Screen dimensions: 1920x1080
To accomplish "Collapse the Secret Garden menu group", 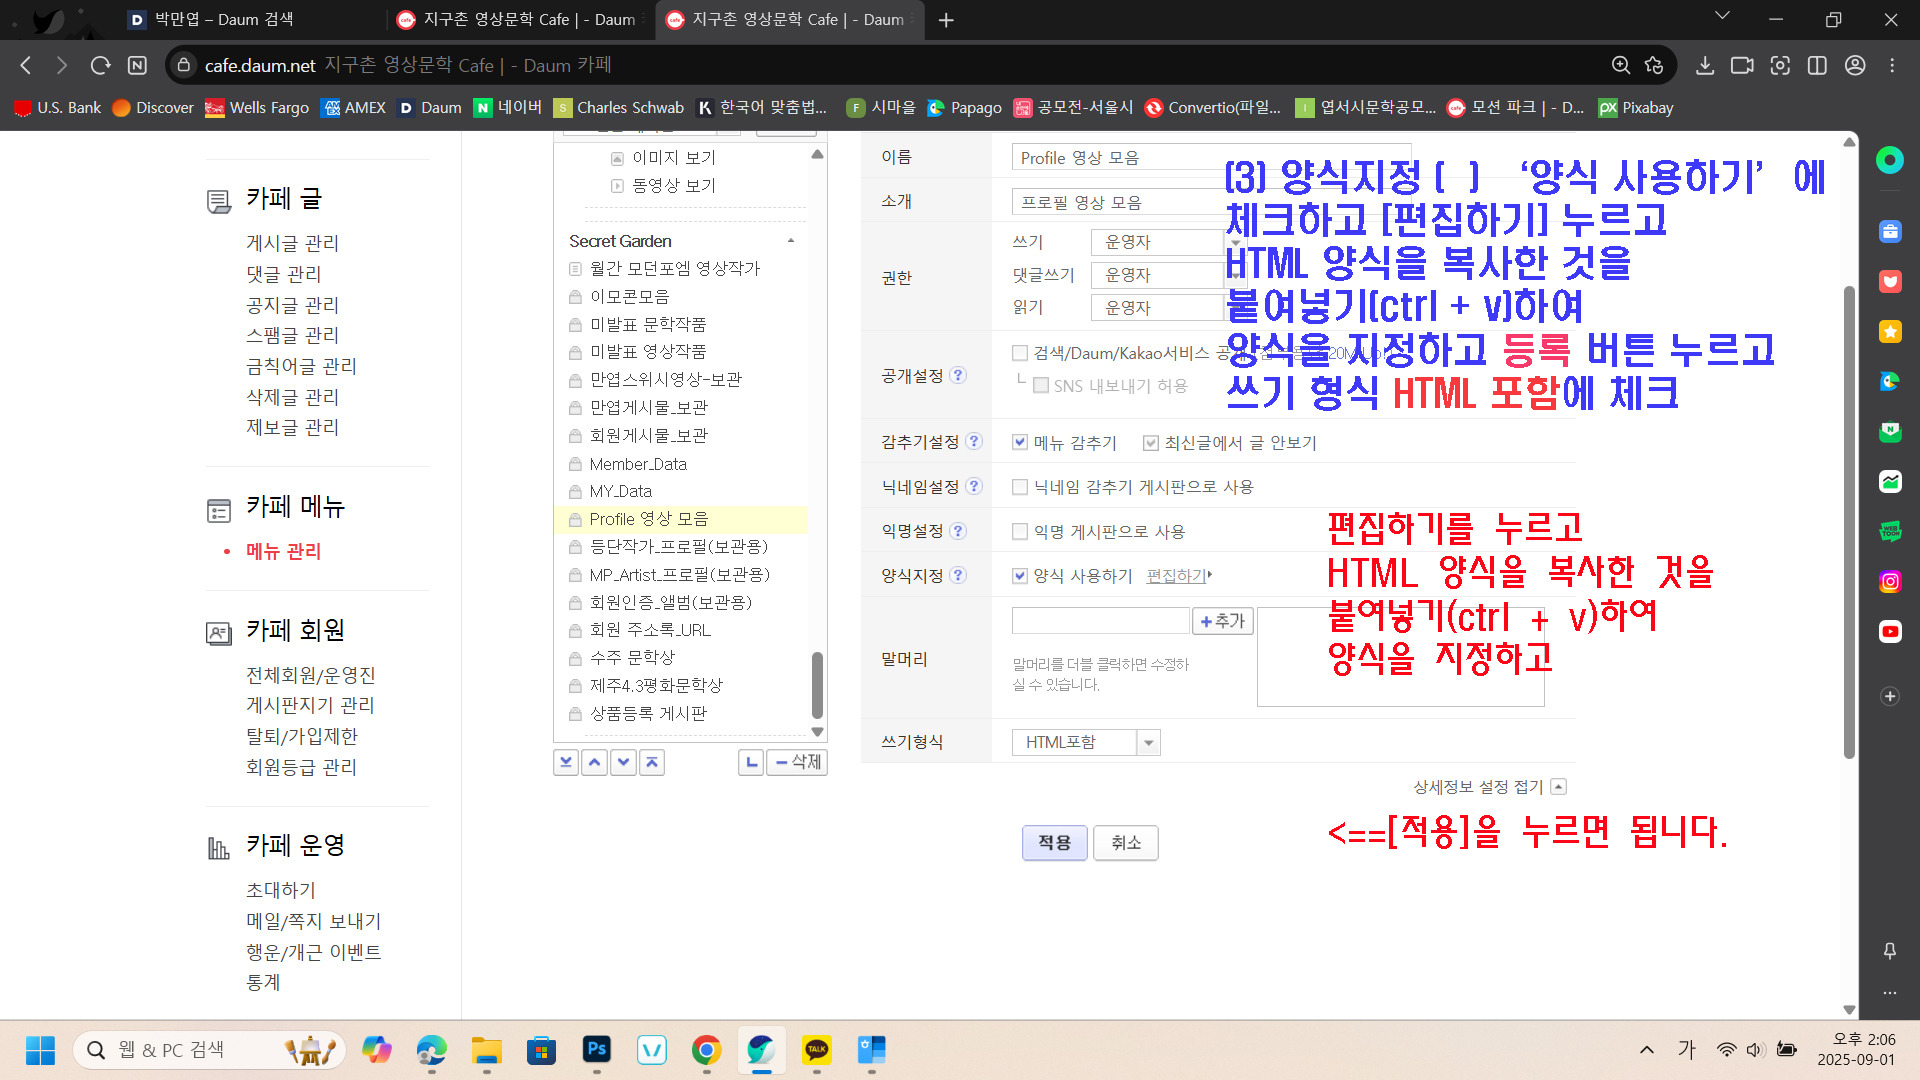I will point(791,241).
